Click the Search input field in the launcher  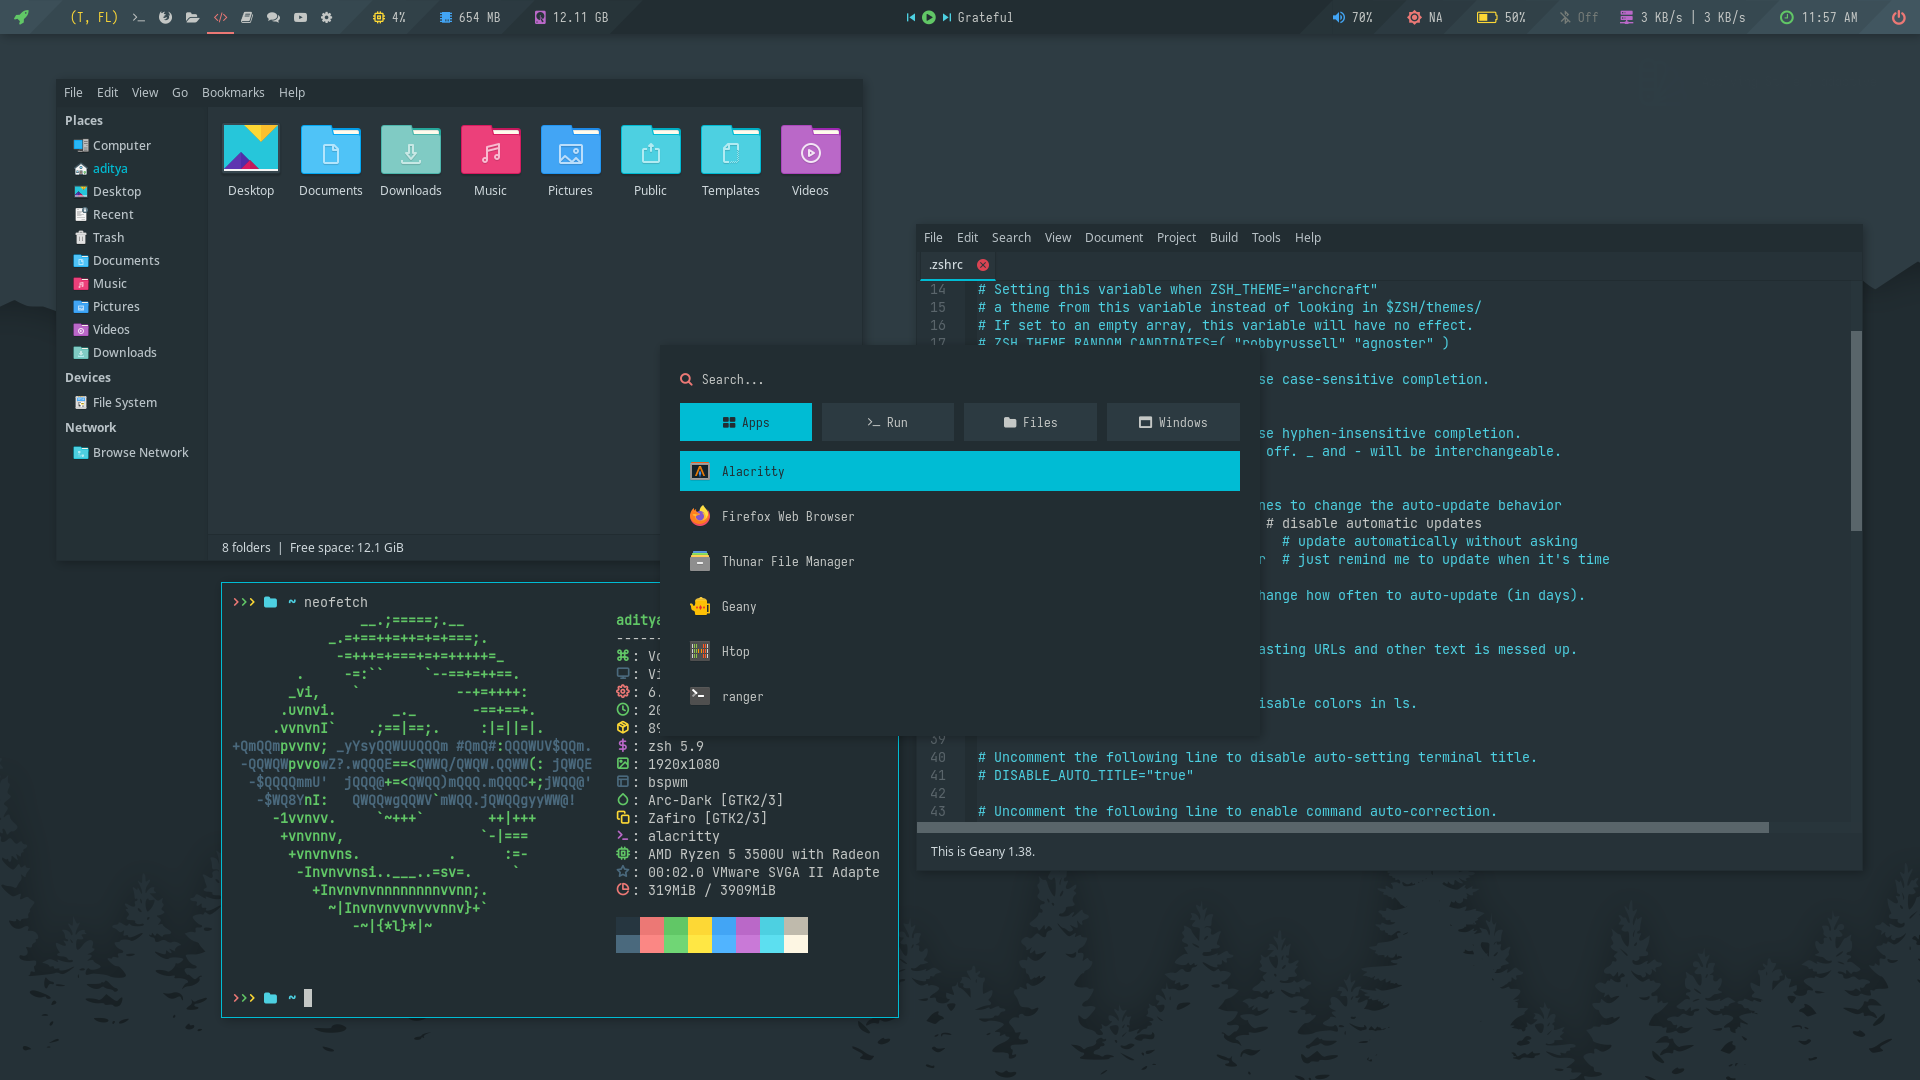point(900,379)
